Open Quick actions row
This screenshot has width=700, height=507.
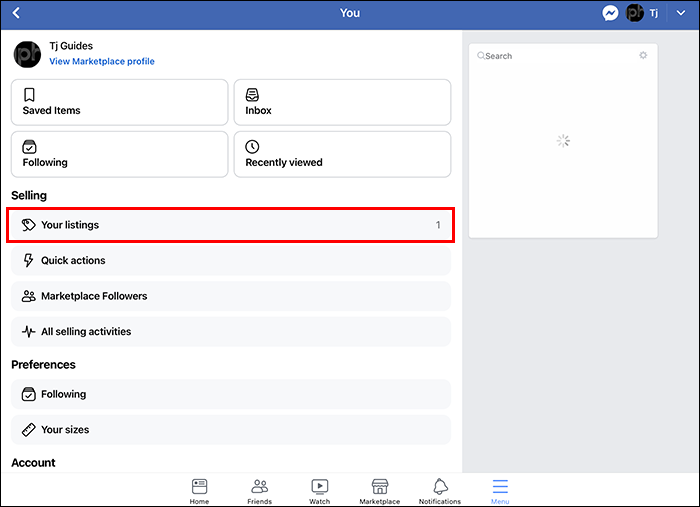click(x=231, y=260)
